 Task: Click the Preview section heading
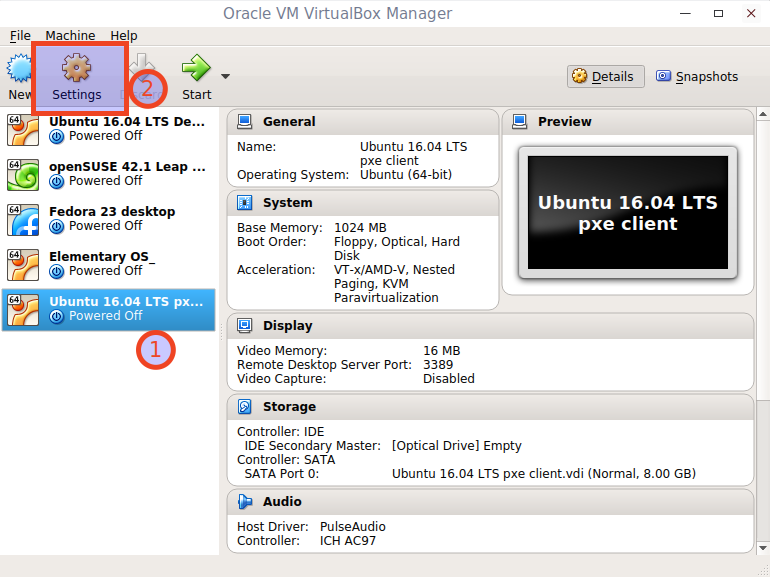coord(565,122)
